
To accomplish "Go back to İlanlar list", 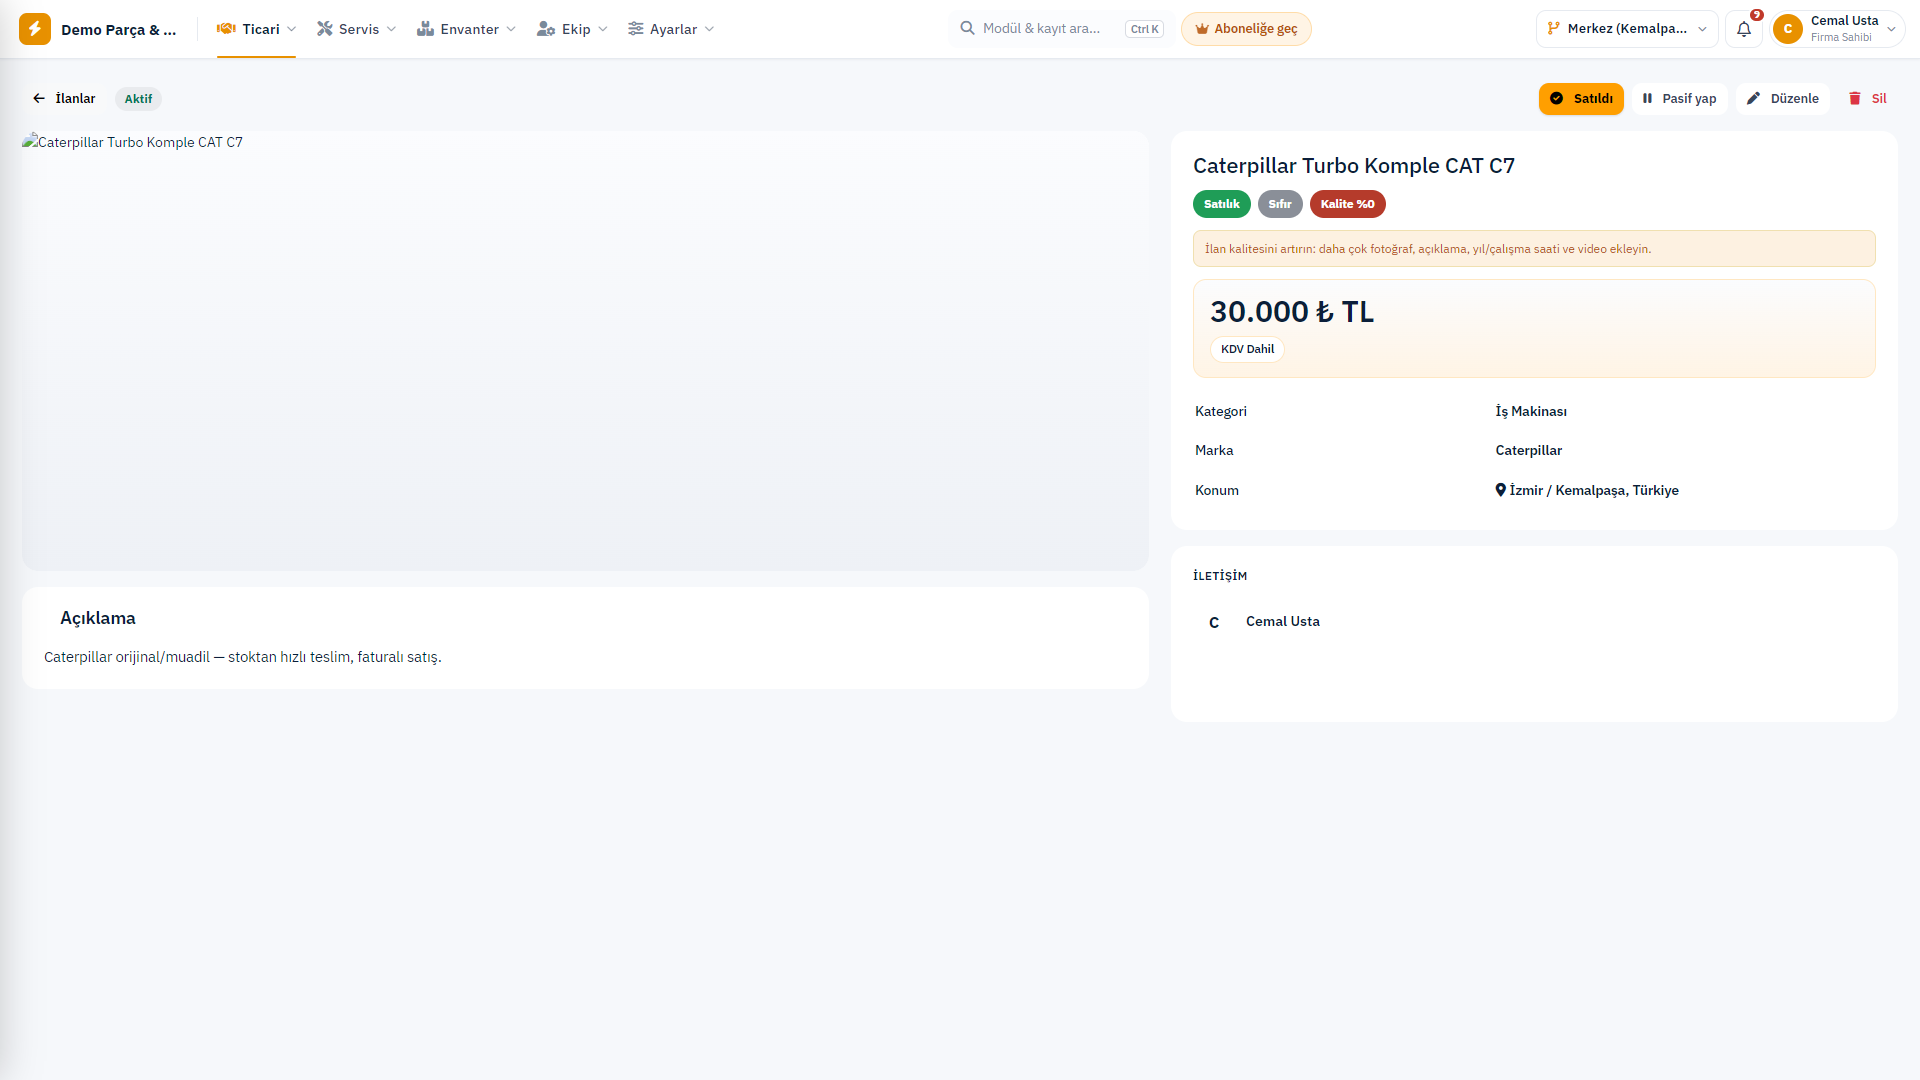I will [x=64, y=98].
